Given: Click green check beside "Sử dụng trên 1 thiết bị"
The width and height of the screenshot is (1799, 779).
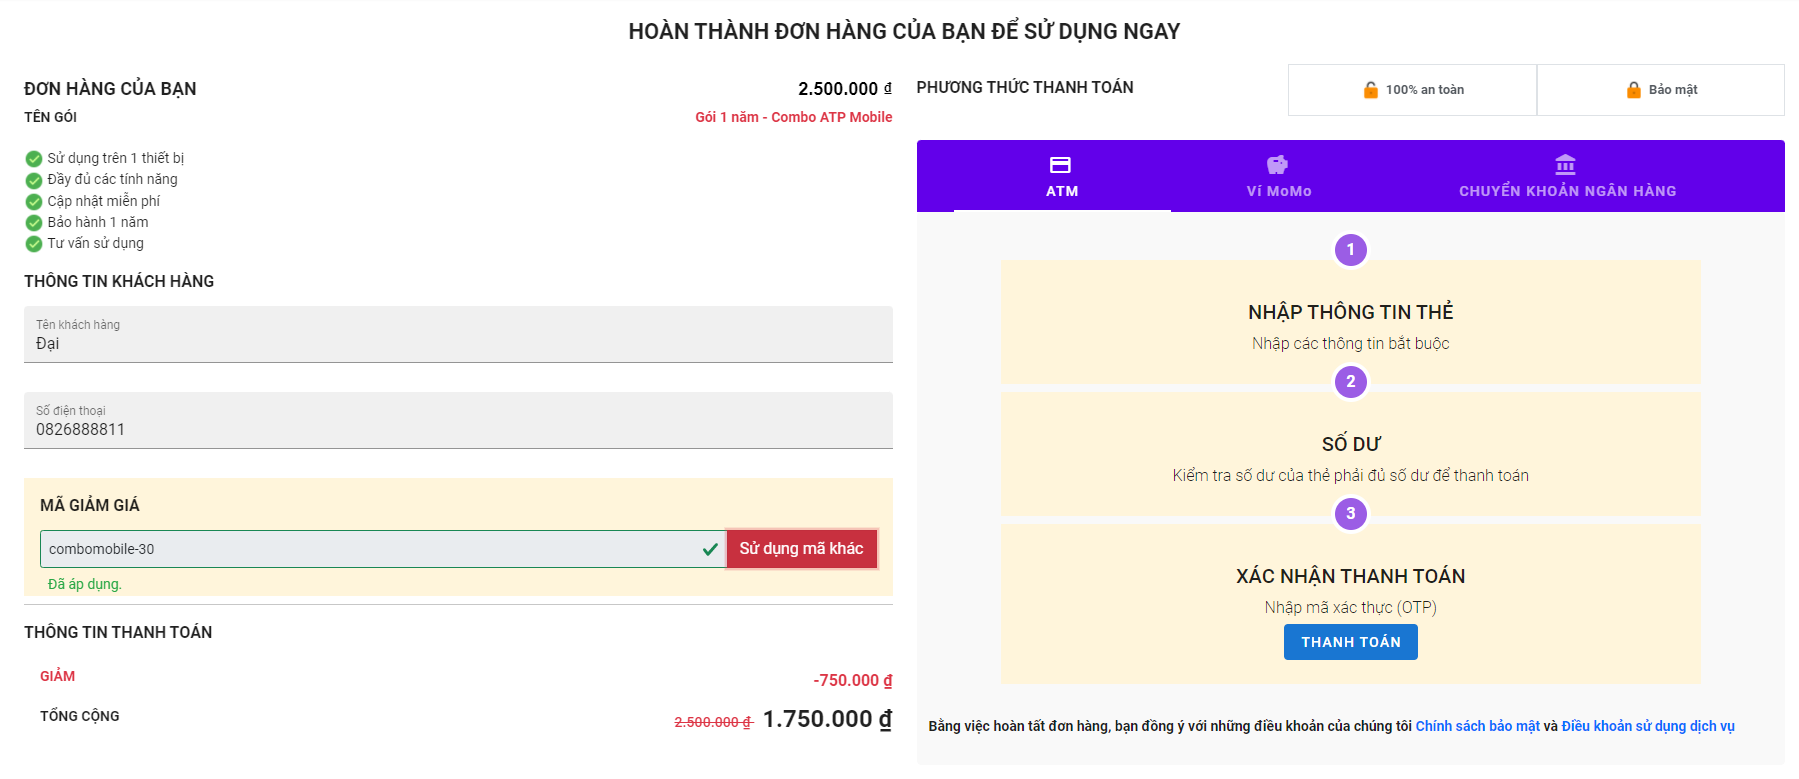Looking at the screenshot, I should click(33, 157).
